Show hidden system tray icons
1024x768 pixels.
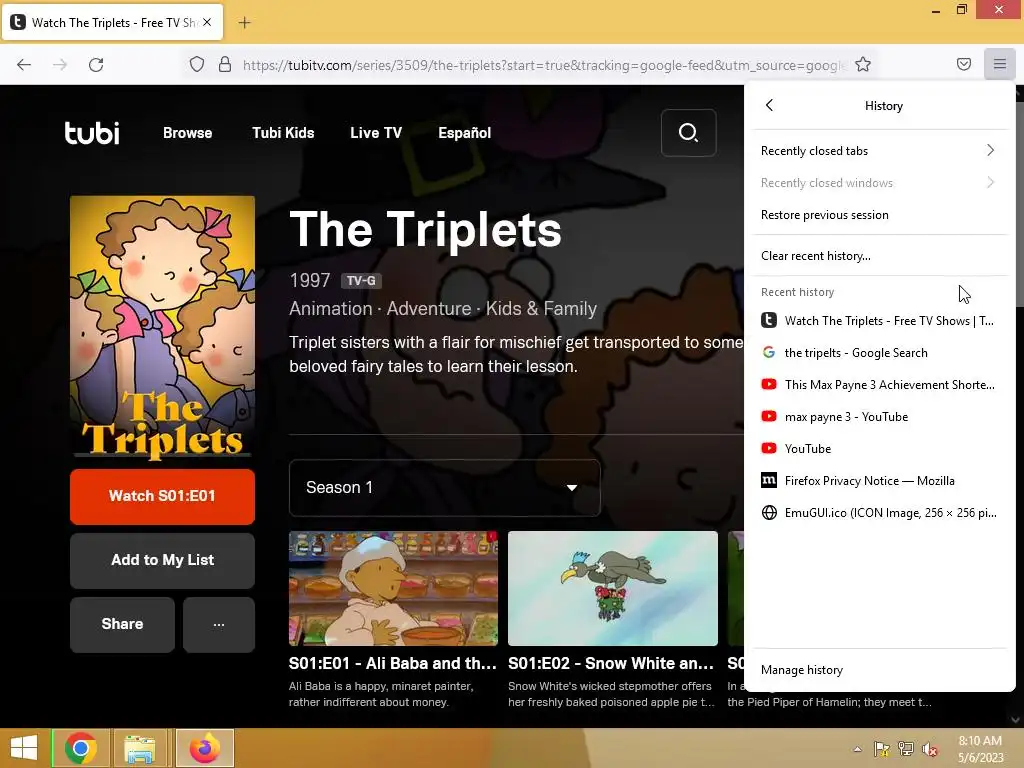point(857,749)
